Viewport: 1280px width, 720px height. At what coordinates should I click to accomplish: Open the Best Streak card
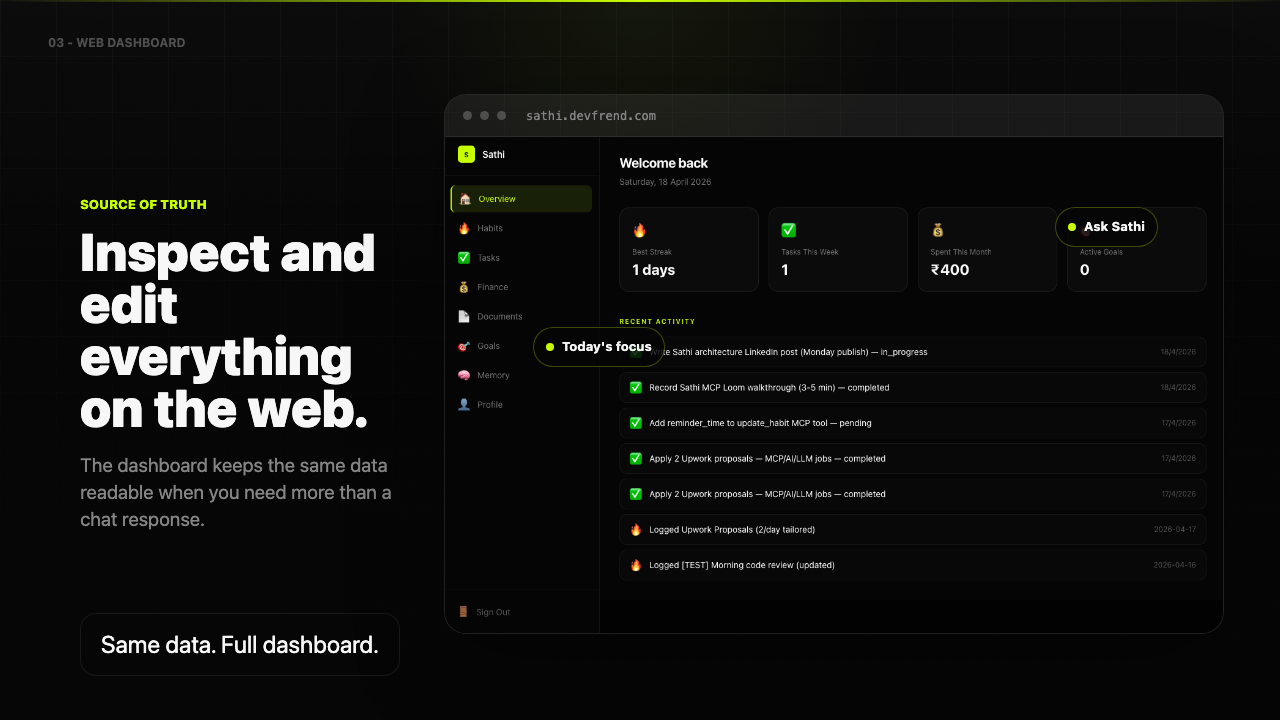[689, 250]
